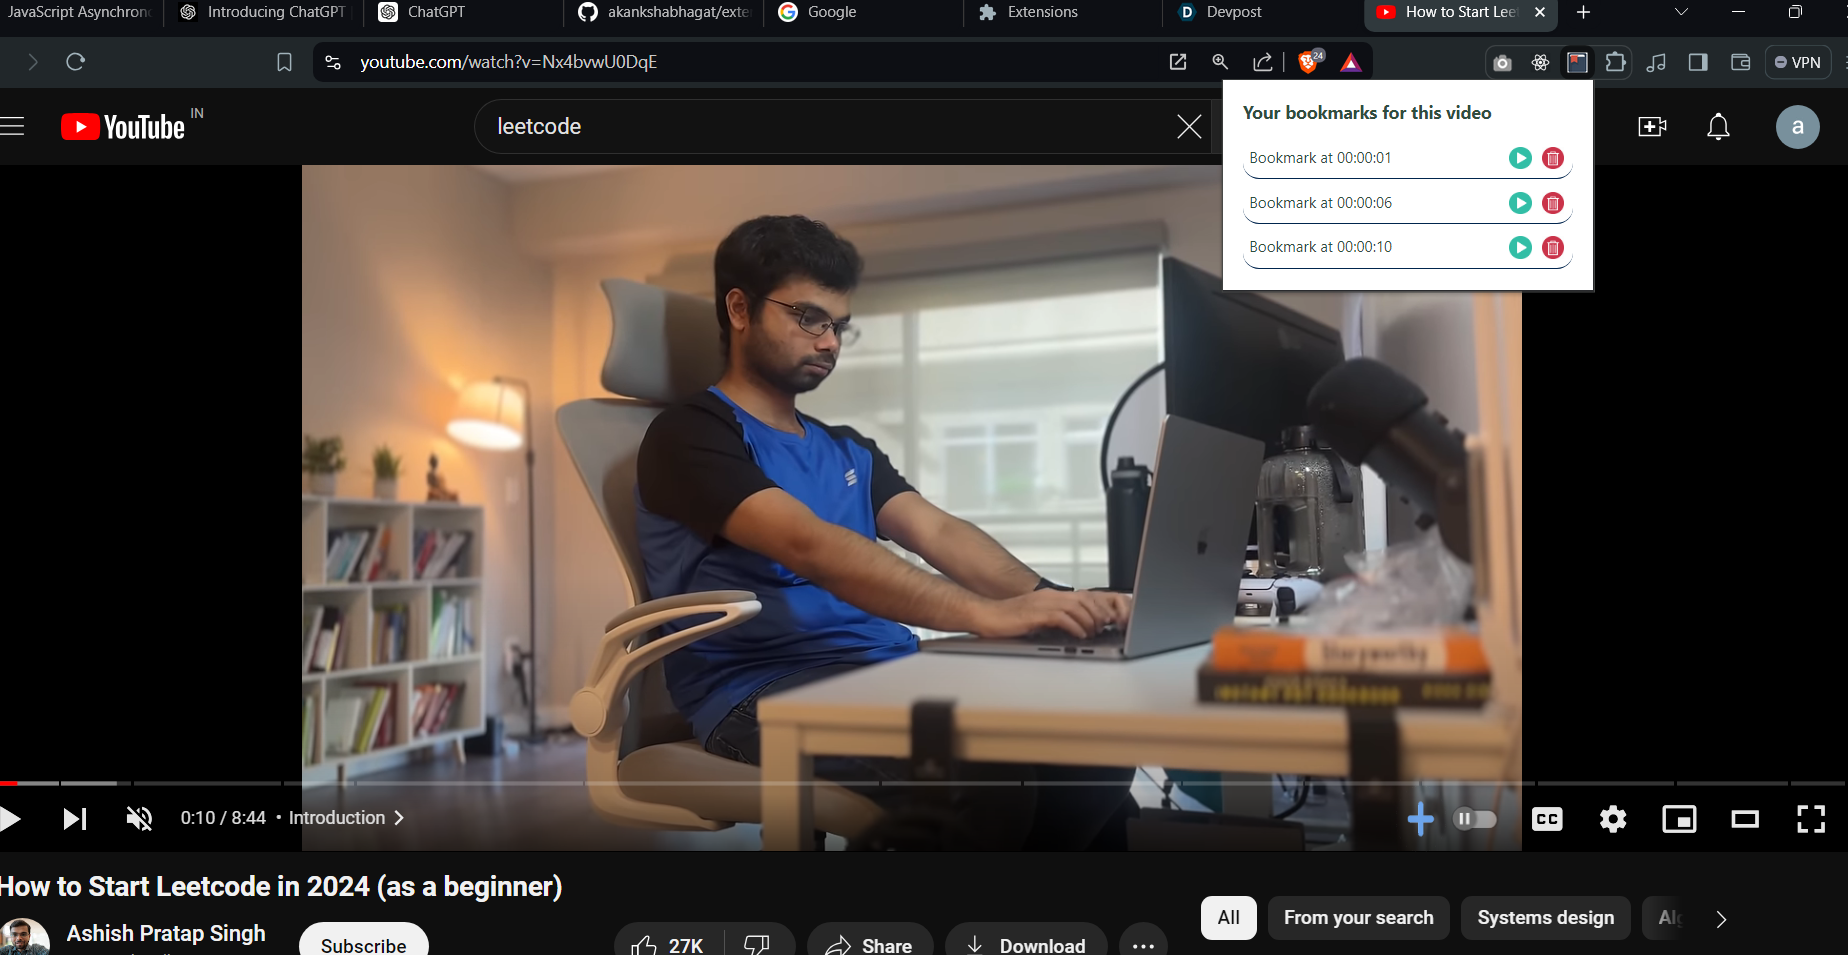1848x955 pixels.
Task: Open the extensions puzzle menu
Action: tap(1615, 62)
